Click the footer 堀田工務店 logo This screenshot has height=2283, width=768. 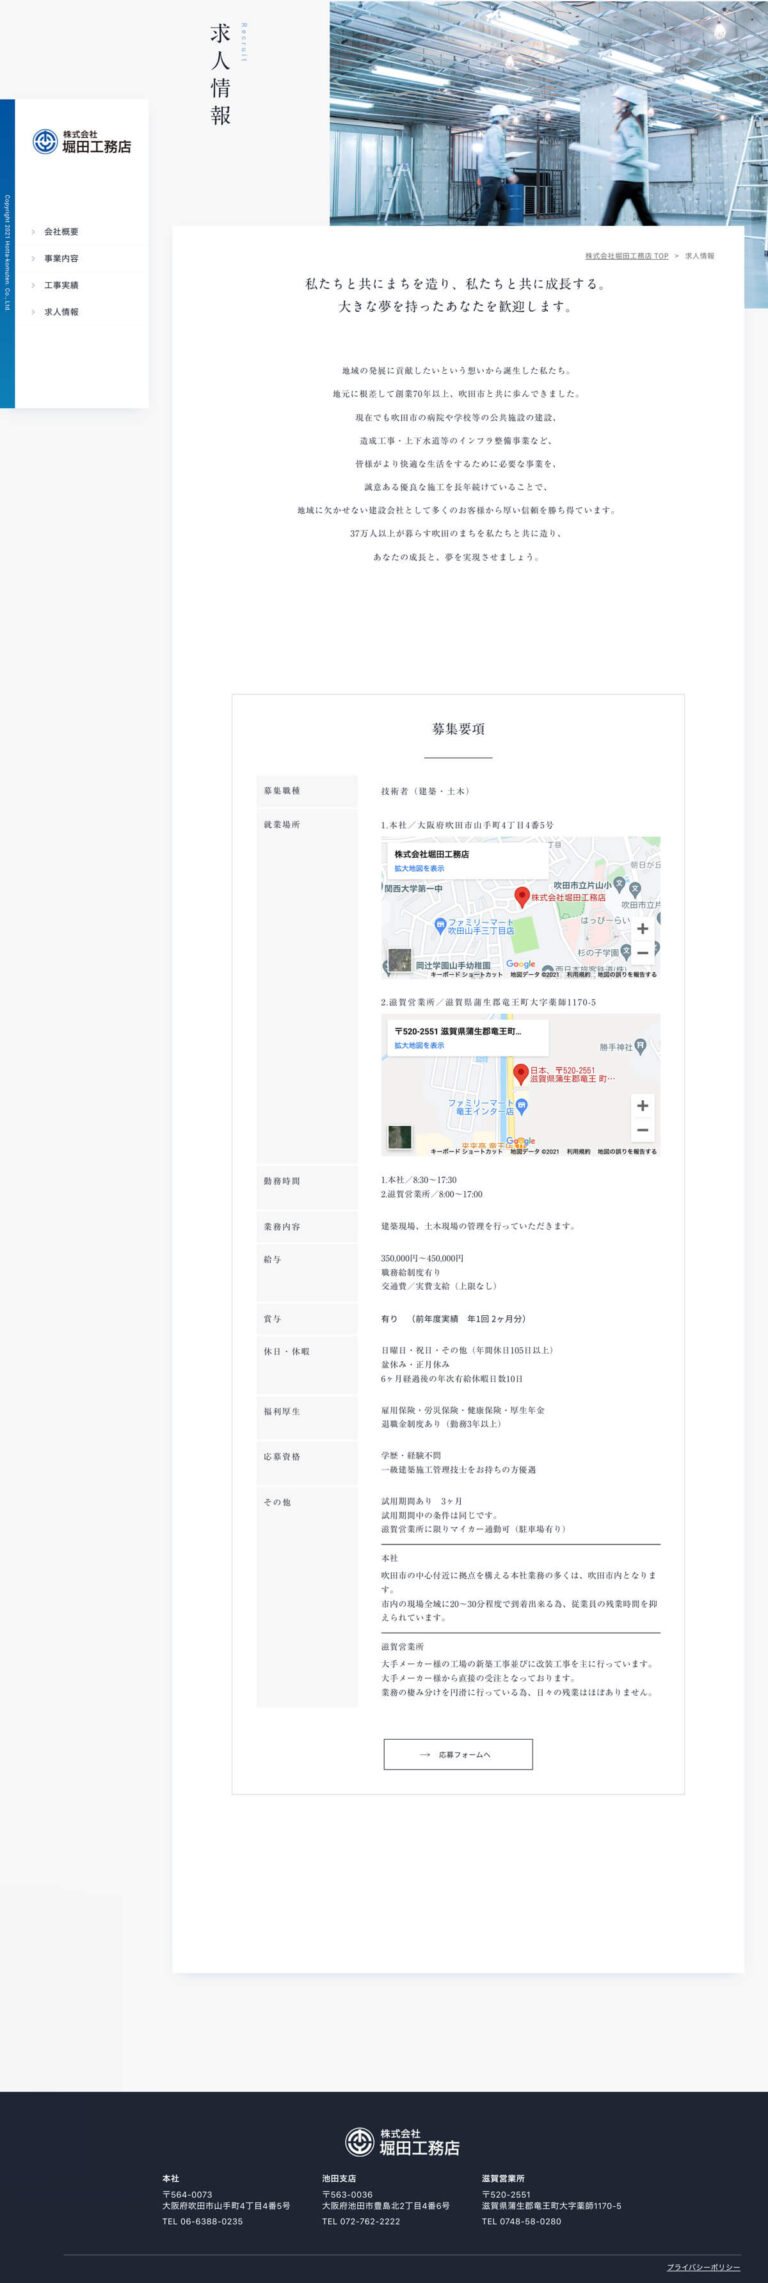(402, 2142)
